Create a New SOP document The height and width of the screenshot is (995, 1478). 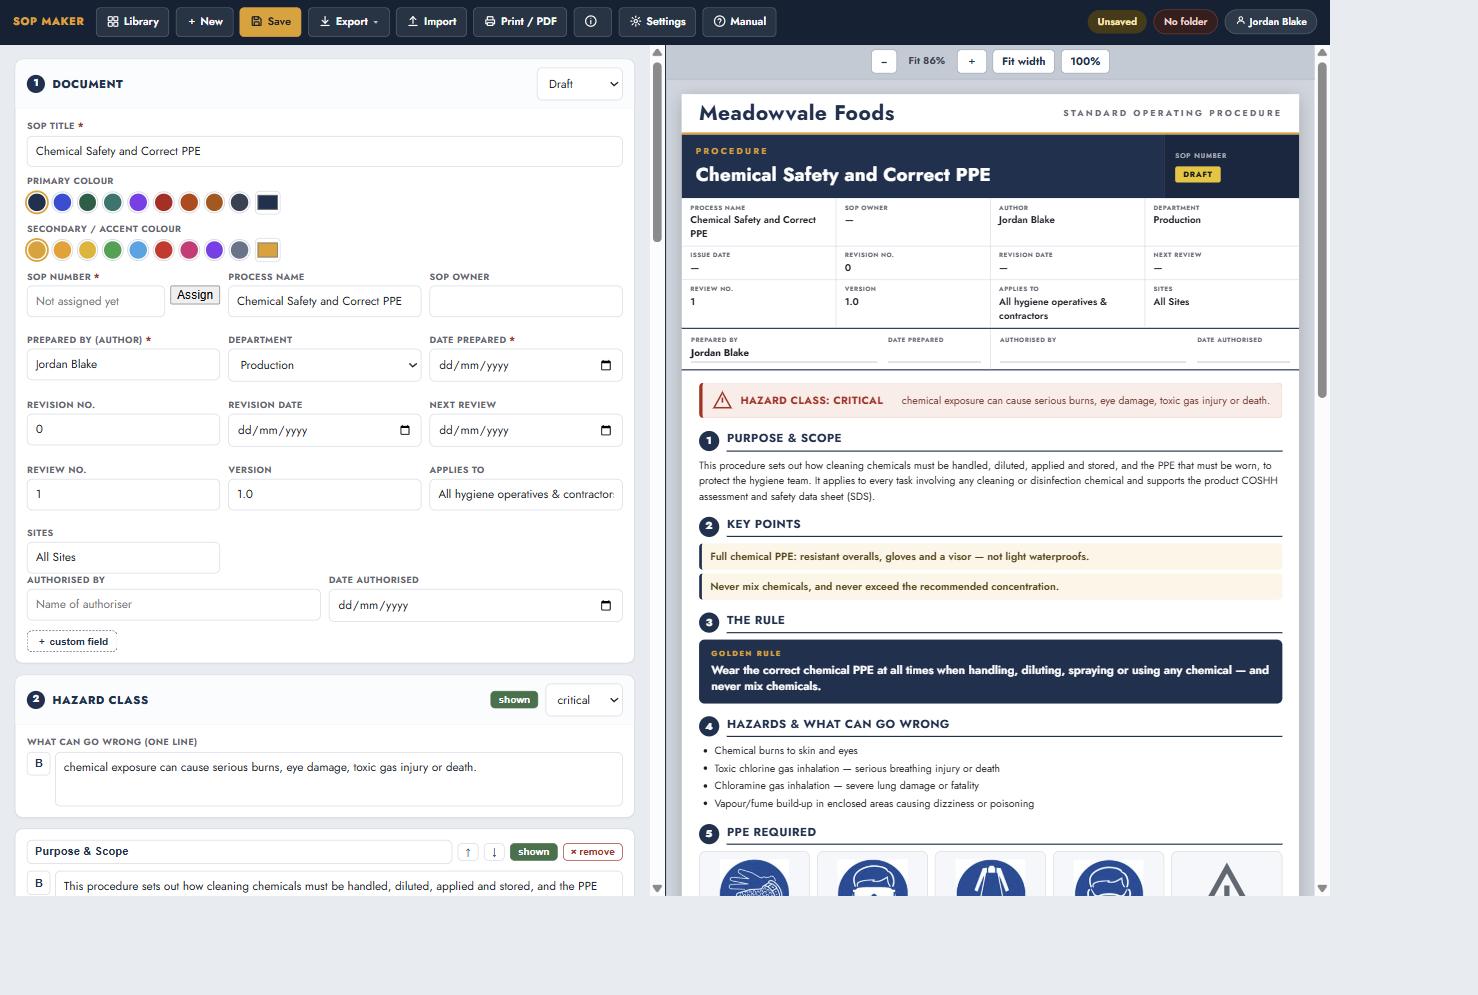click(205, 21)
